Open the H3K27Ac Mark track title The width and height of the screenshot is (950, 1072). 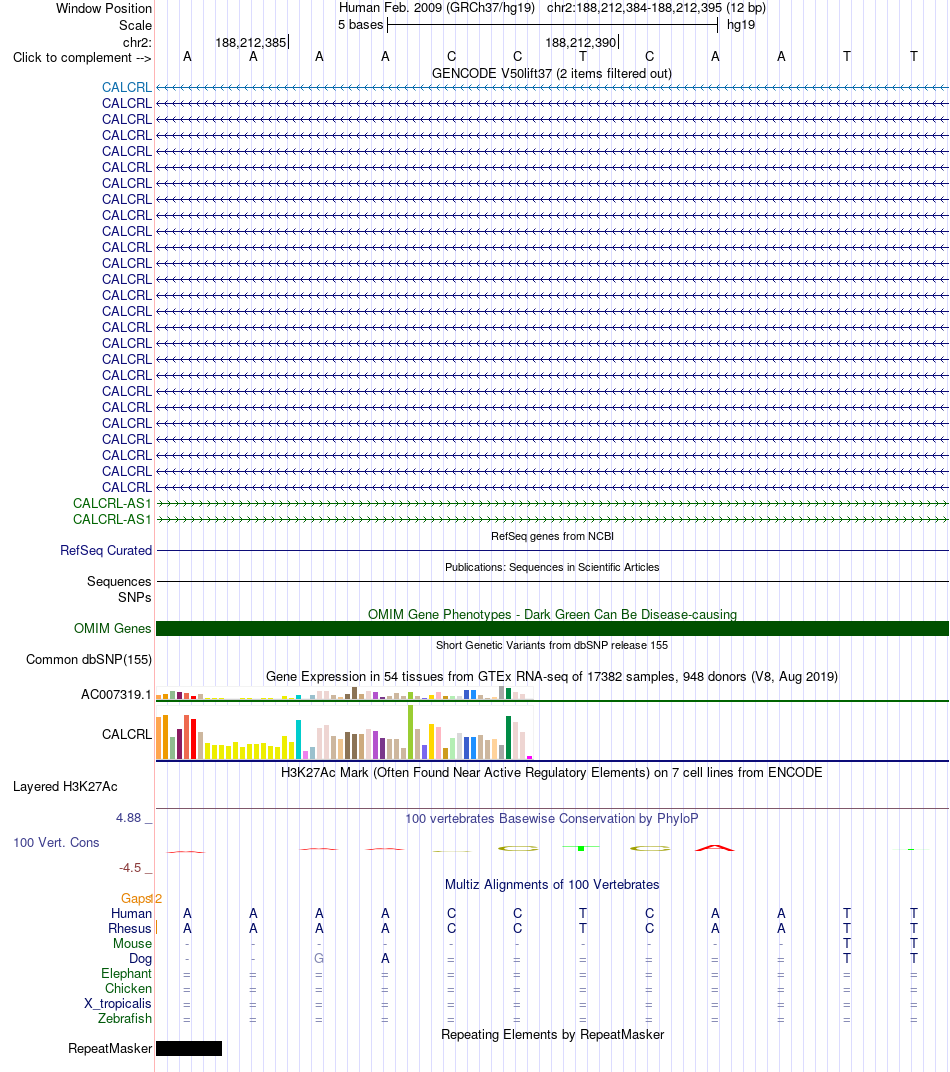tap(552, 773)
